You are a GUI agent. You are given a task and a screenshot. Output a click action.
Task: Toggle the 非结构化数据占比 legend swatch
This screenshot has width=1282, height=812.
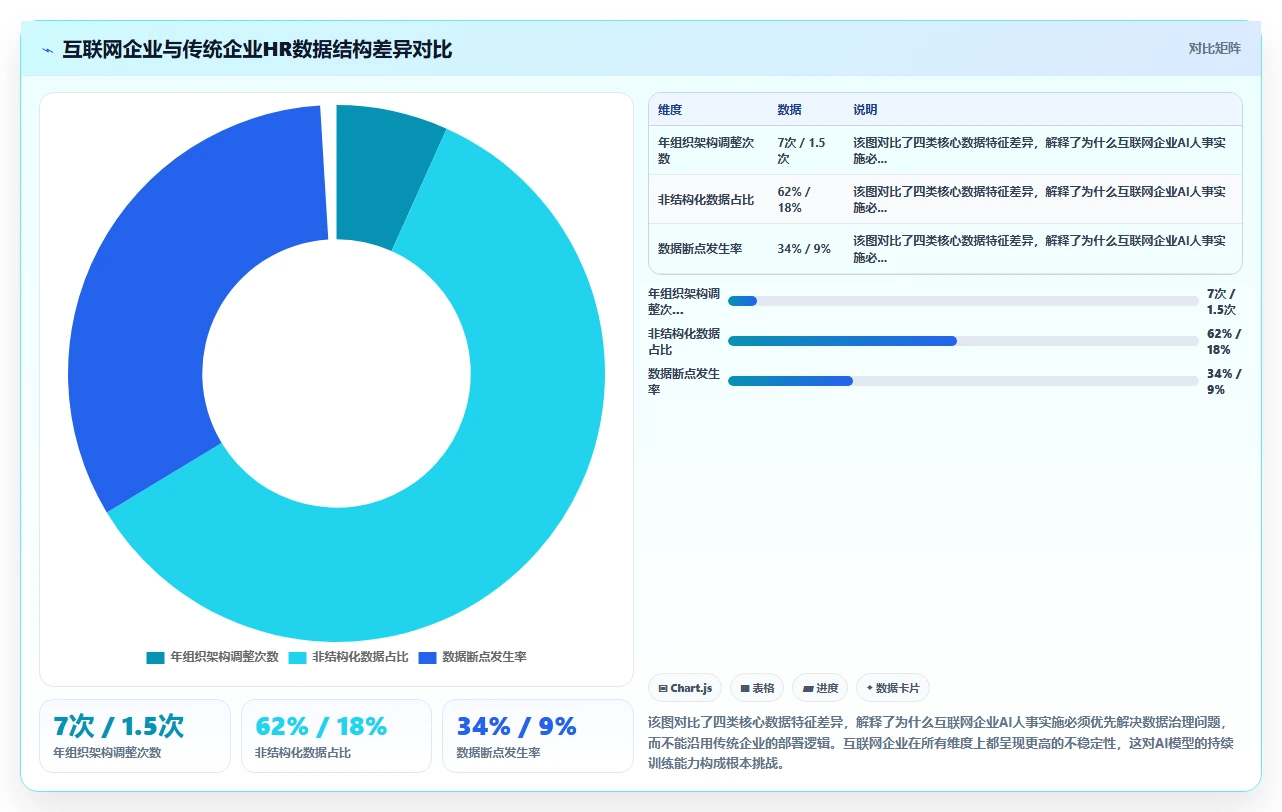point(297,657)
